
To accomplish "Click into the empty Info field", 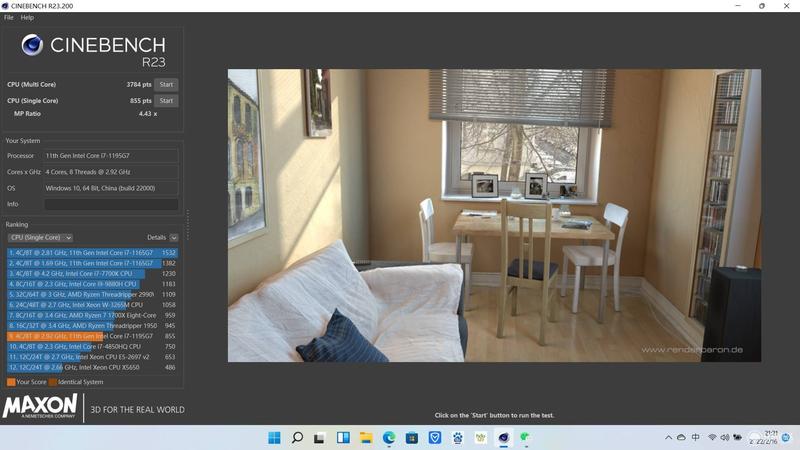I will (x=111, y=204).
